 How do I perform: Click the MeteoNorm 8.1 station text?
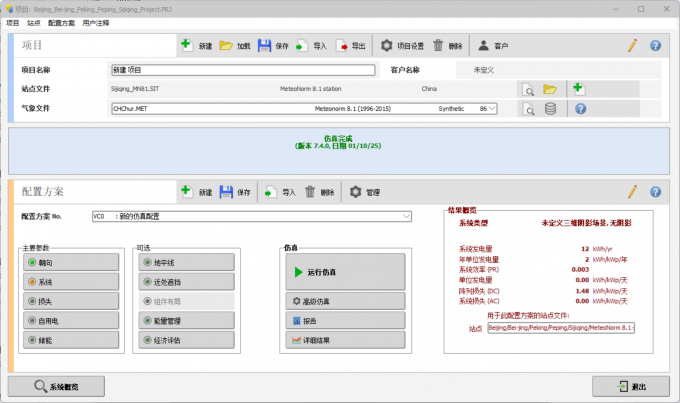[311, 88]
